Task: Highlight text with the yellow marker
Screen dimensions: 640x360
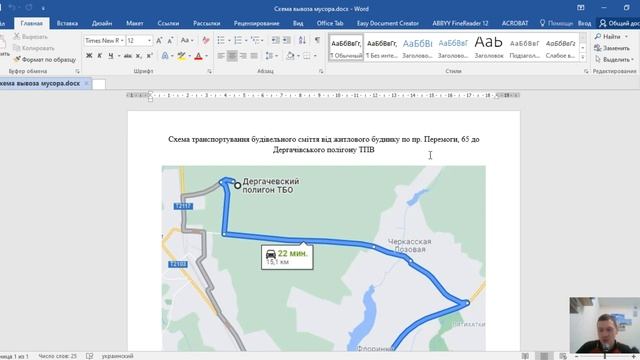Action: coord(182,56)
